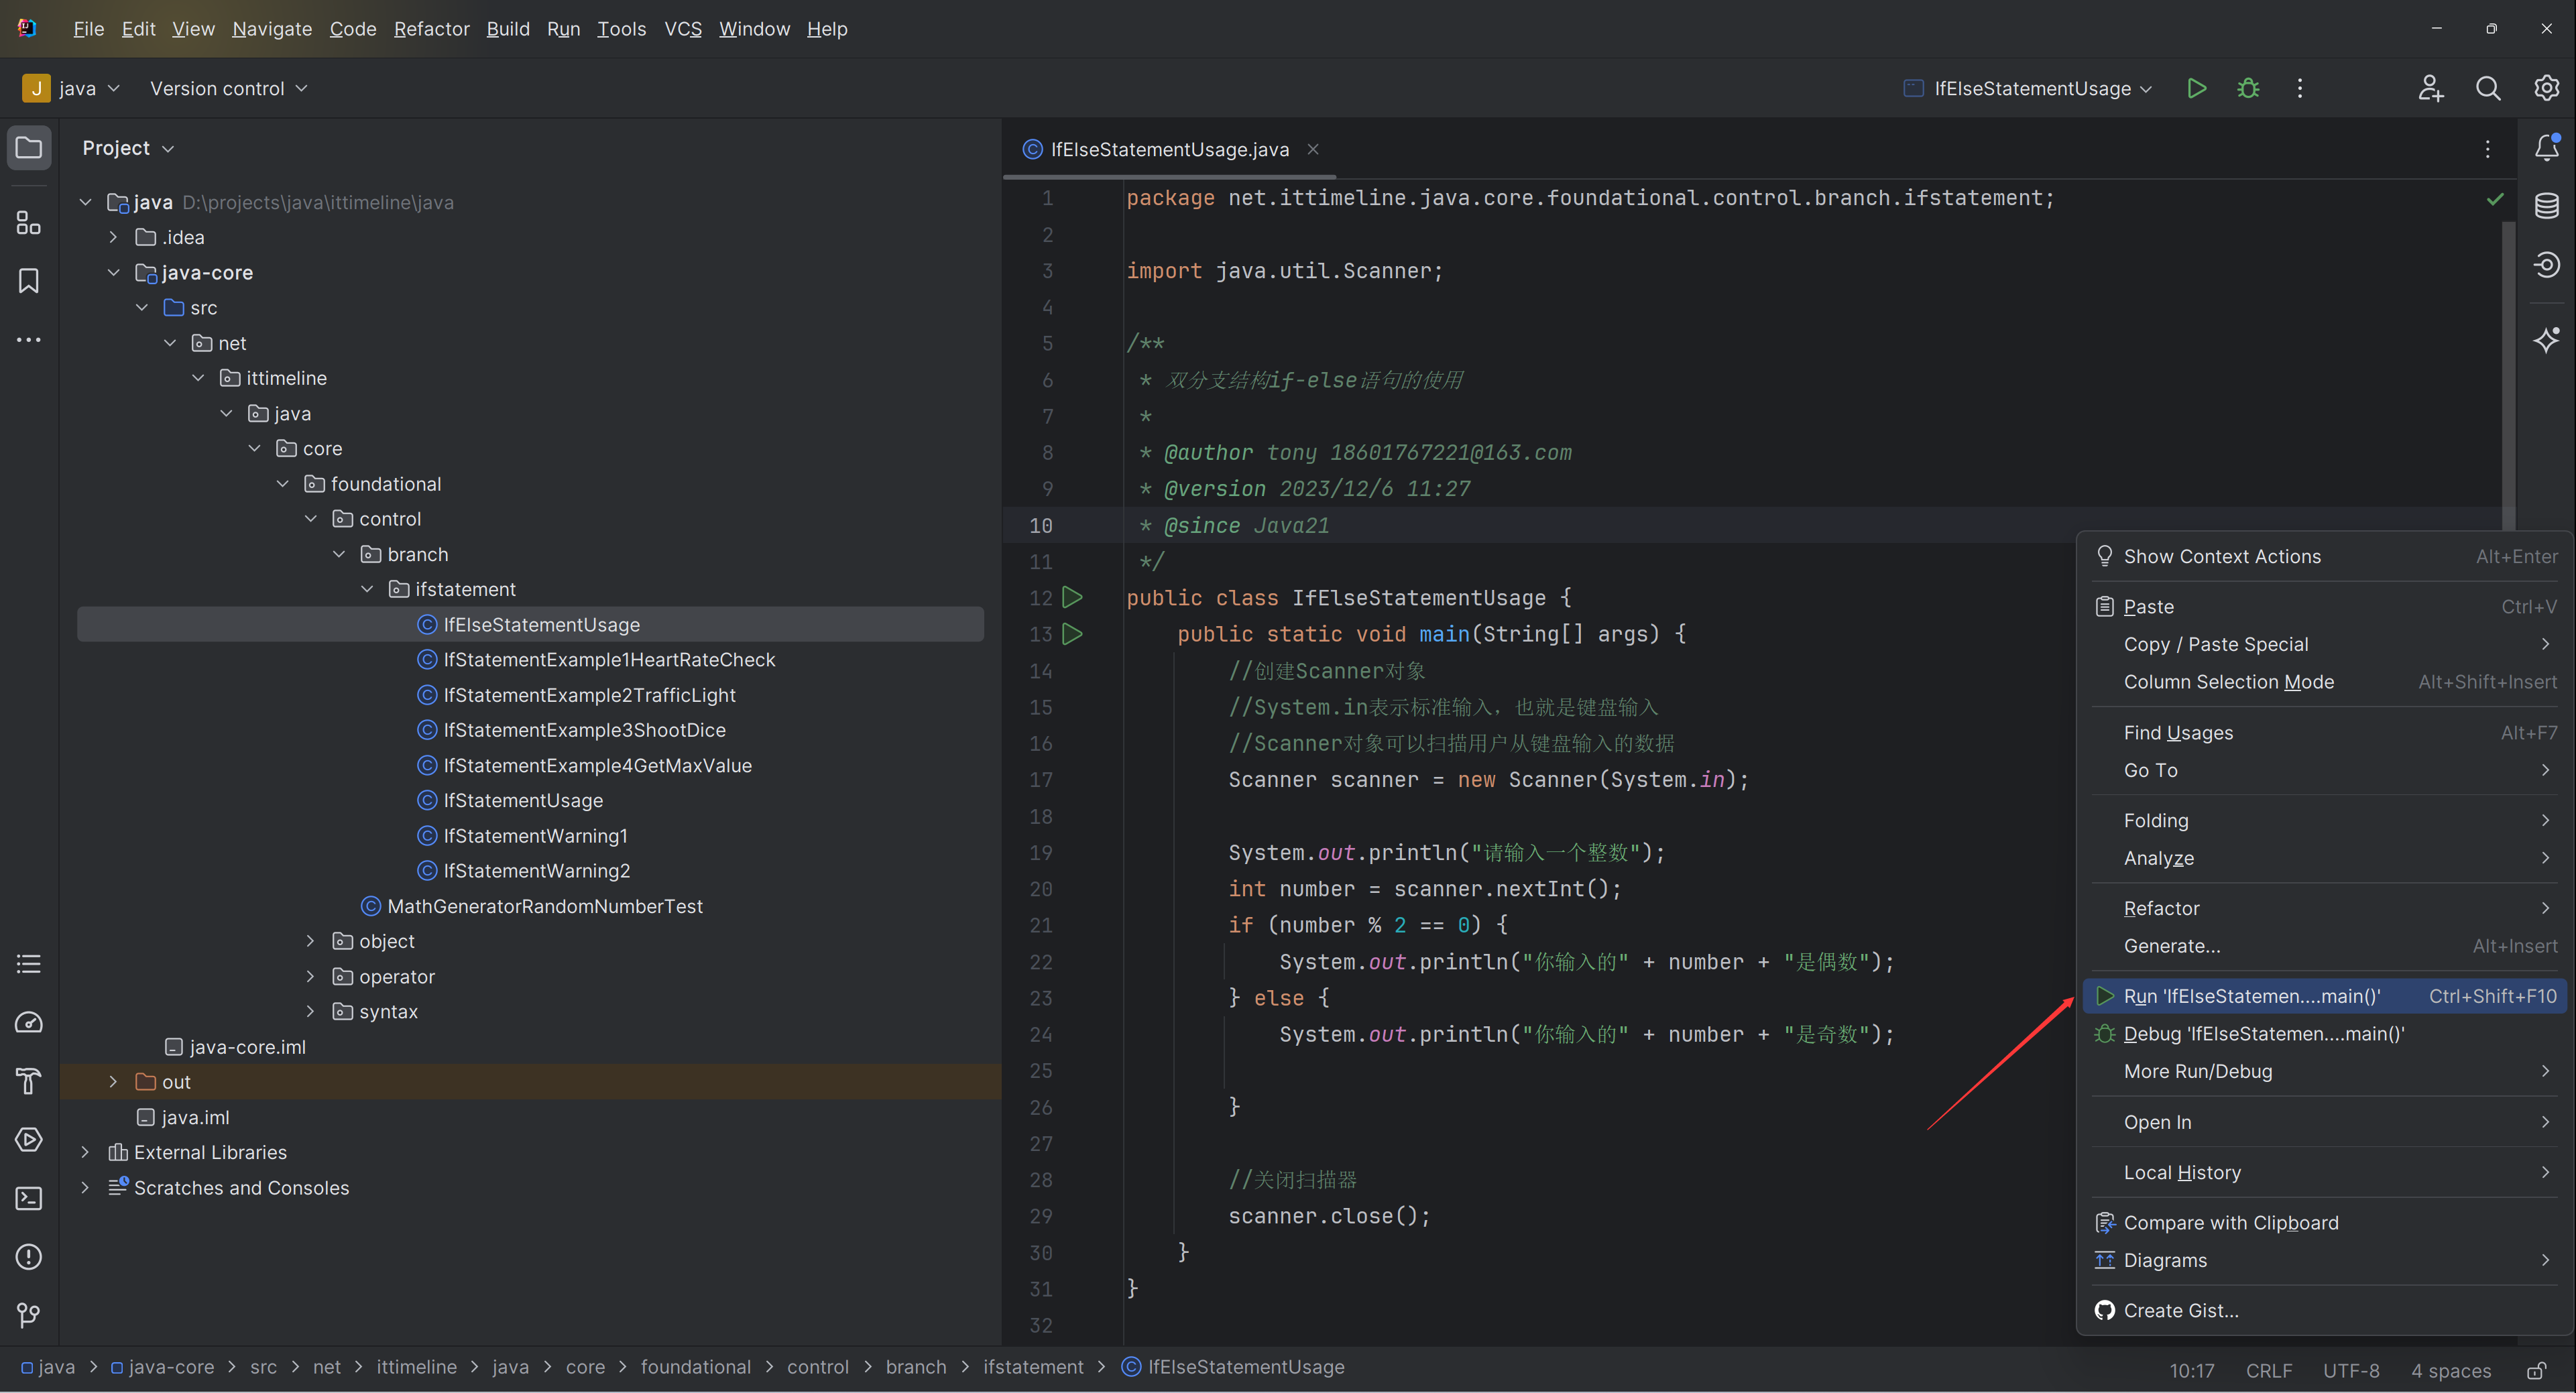Image resolution: width=2576 pixels, height=1393 pixels.
Task: Open the Code With Me user icon
Action: coord(2431,88)
